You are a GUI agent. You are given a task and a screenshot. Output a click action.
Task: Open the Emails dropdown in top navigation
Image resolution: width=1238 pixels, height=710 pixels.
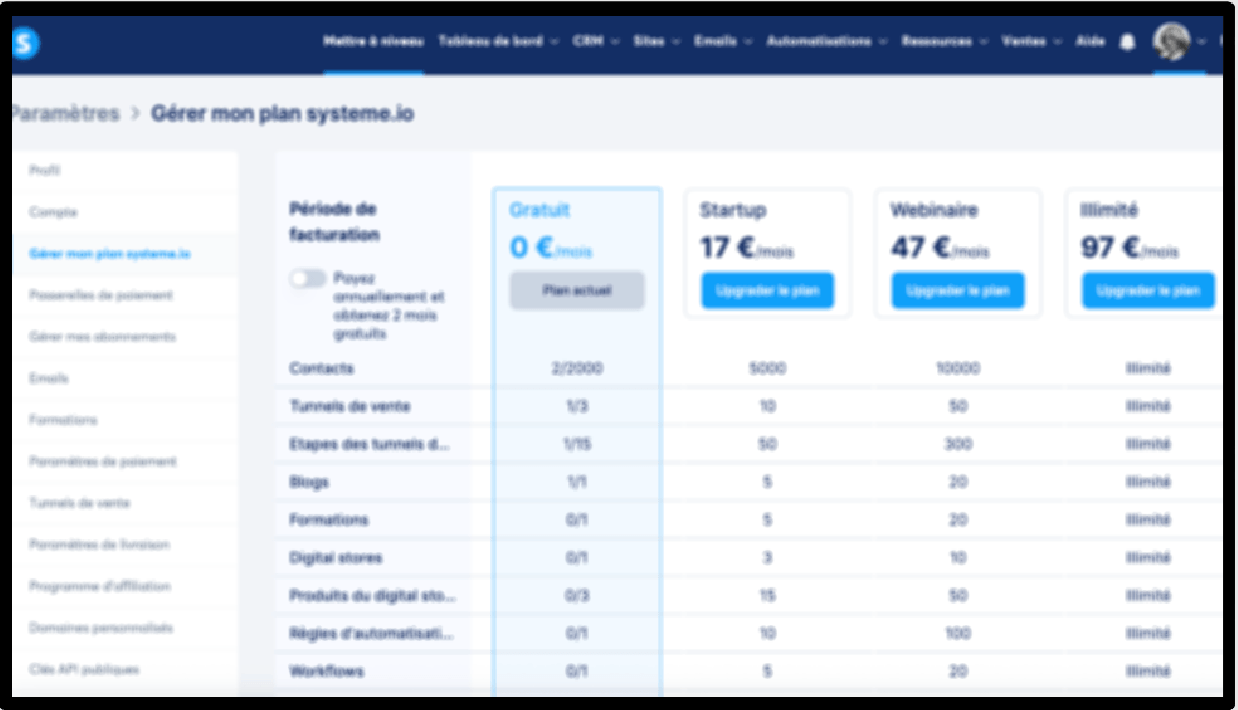[x=723, y=41]
